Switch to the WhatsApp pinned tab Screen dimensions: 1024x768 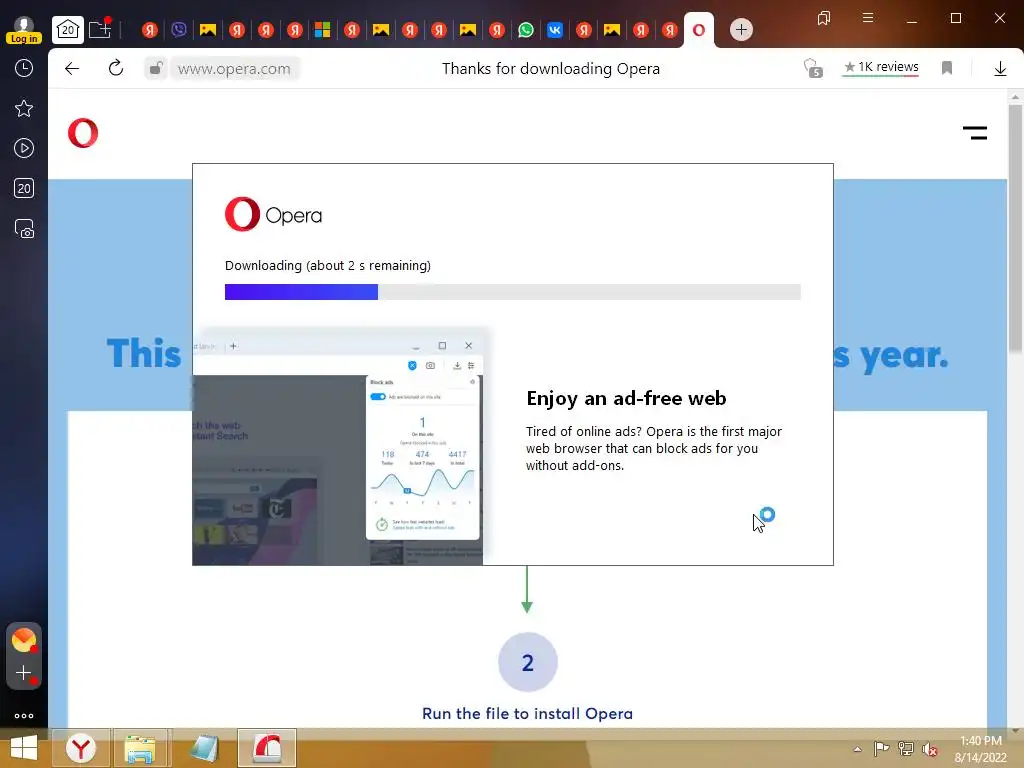[525, 29]
